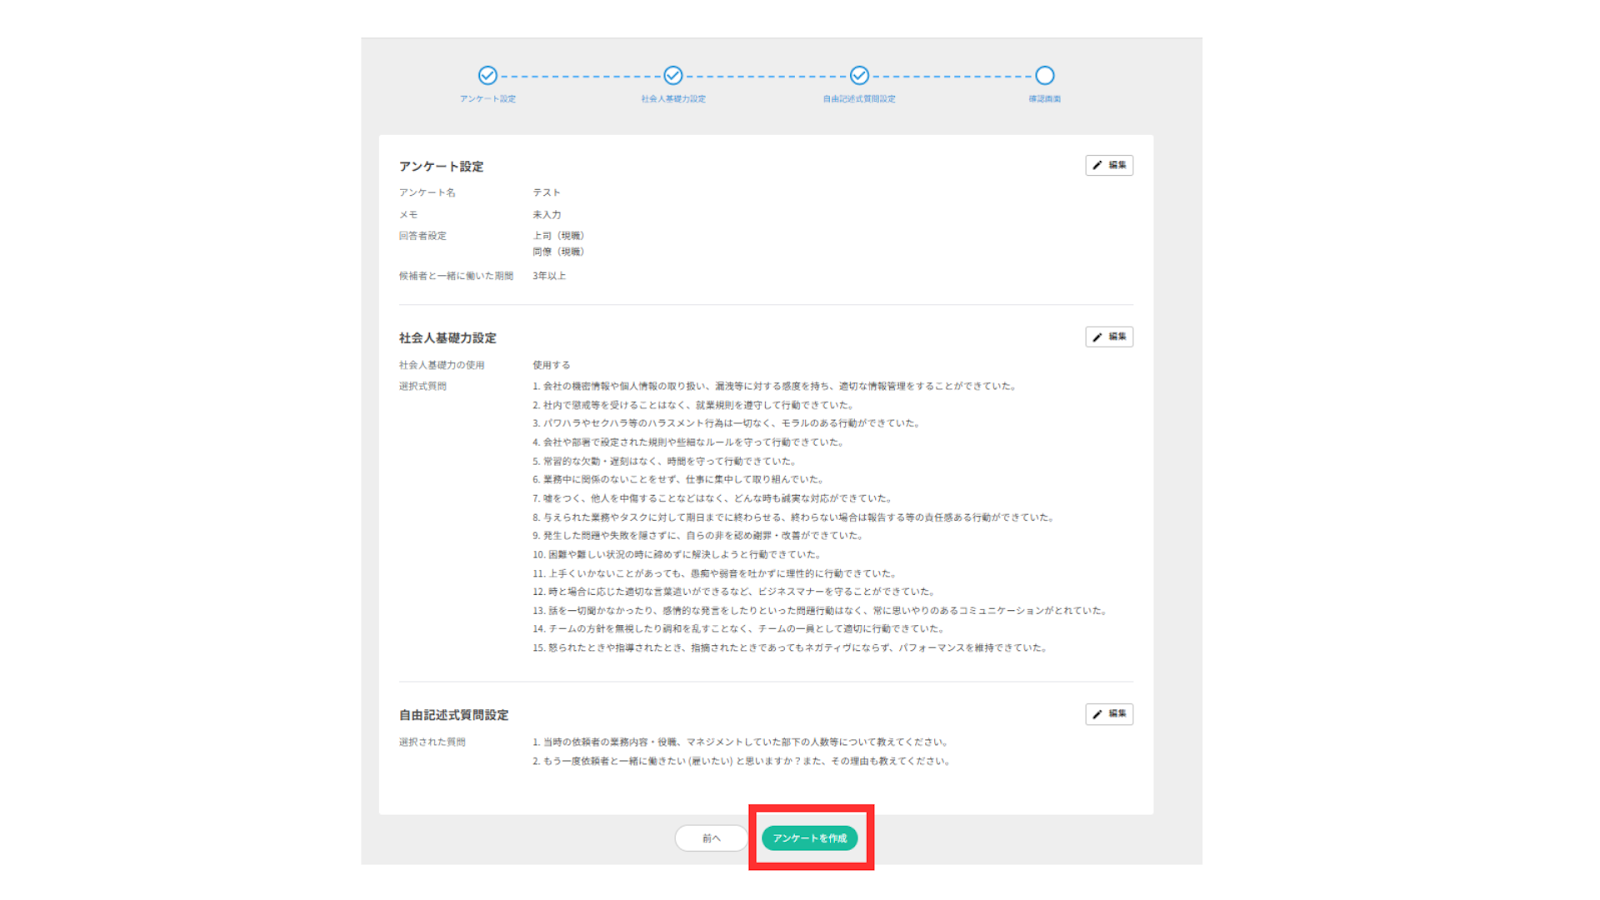Select the 社会人基礎力設定 step label
Screen dimensions: 1600x900
point(673,99)
